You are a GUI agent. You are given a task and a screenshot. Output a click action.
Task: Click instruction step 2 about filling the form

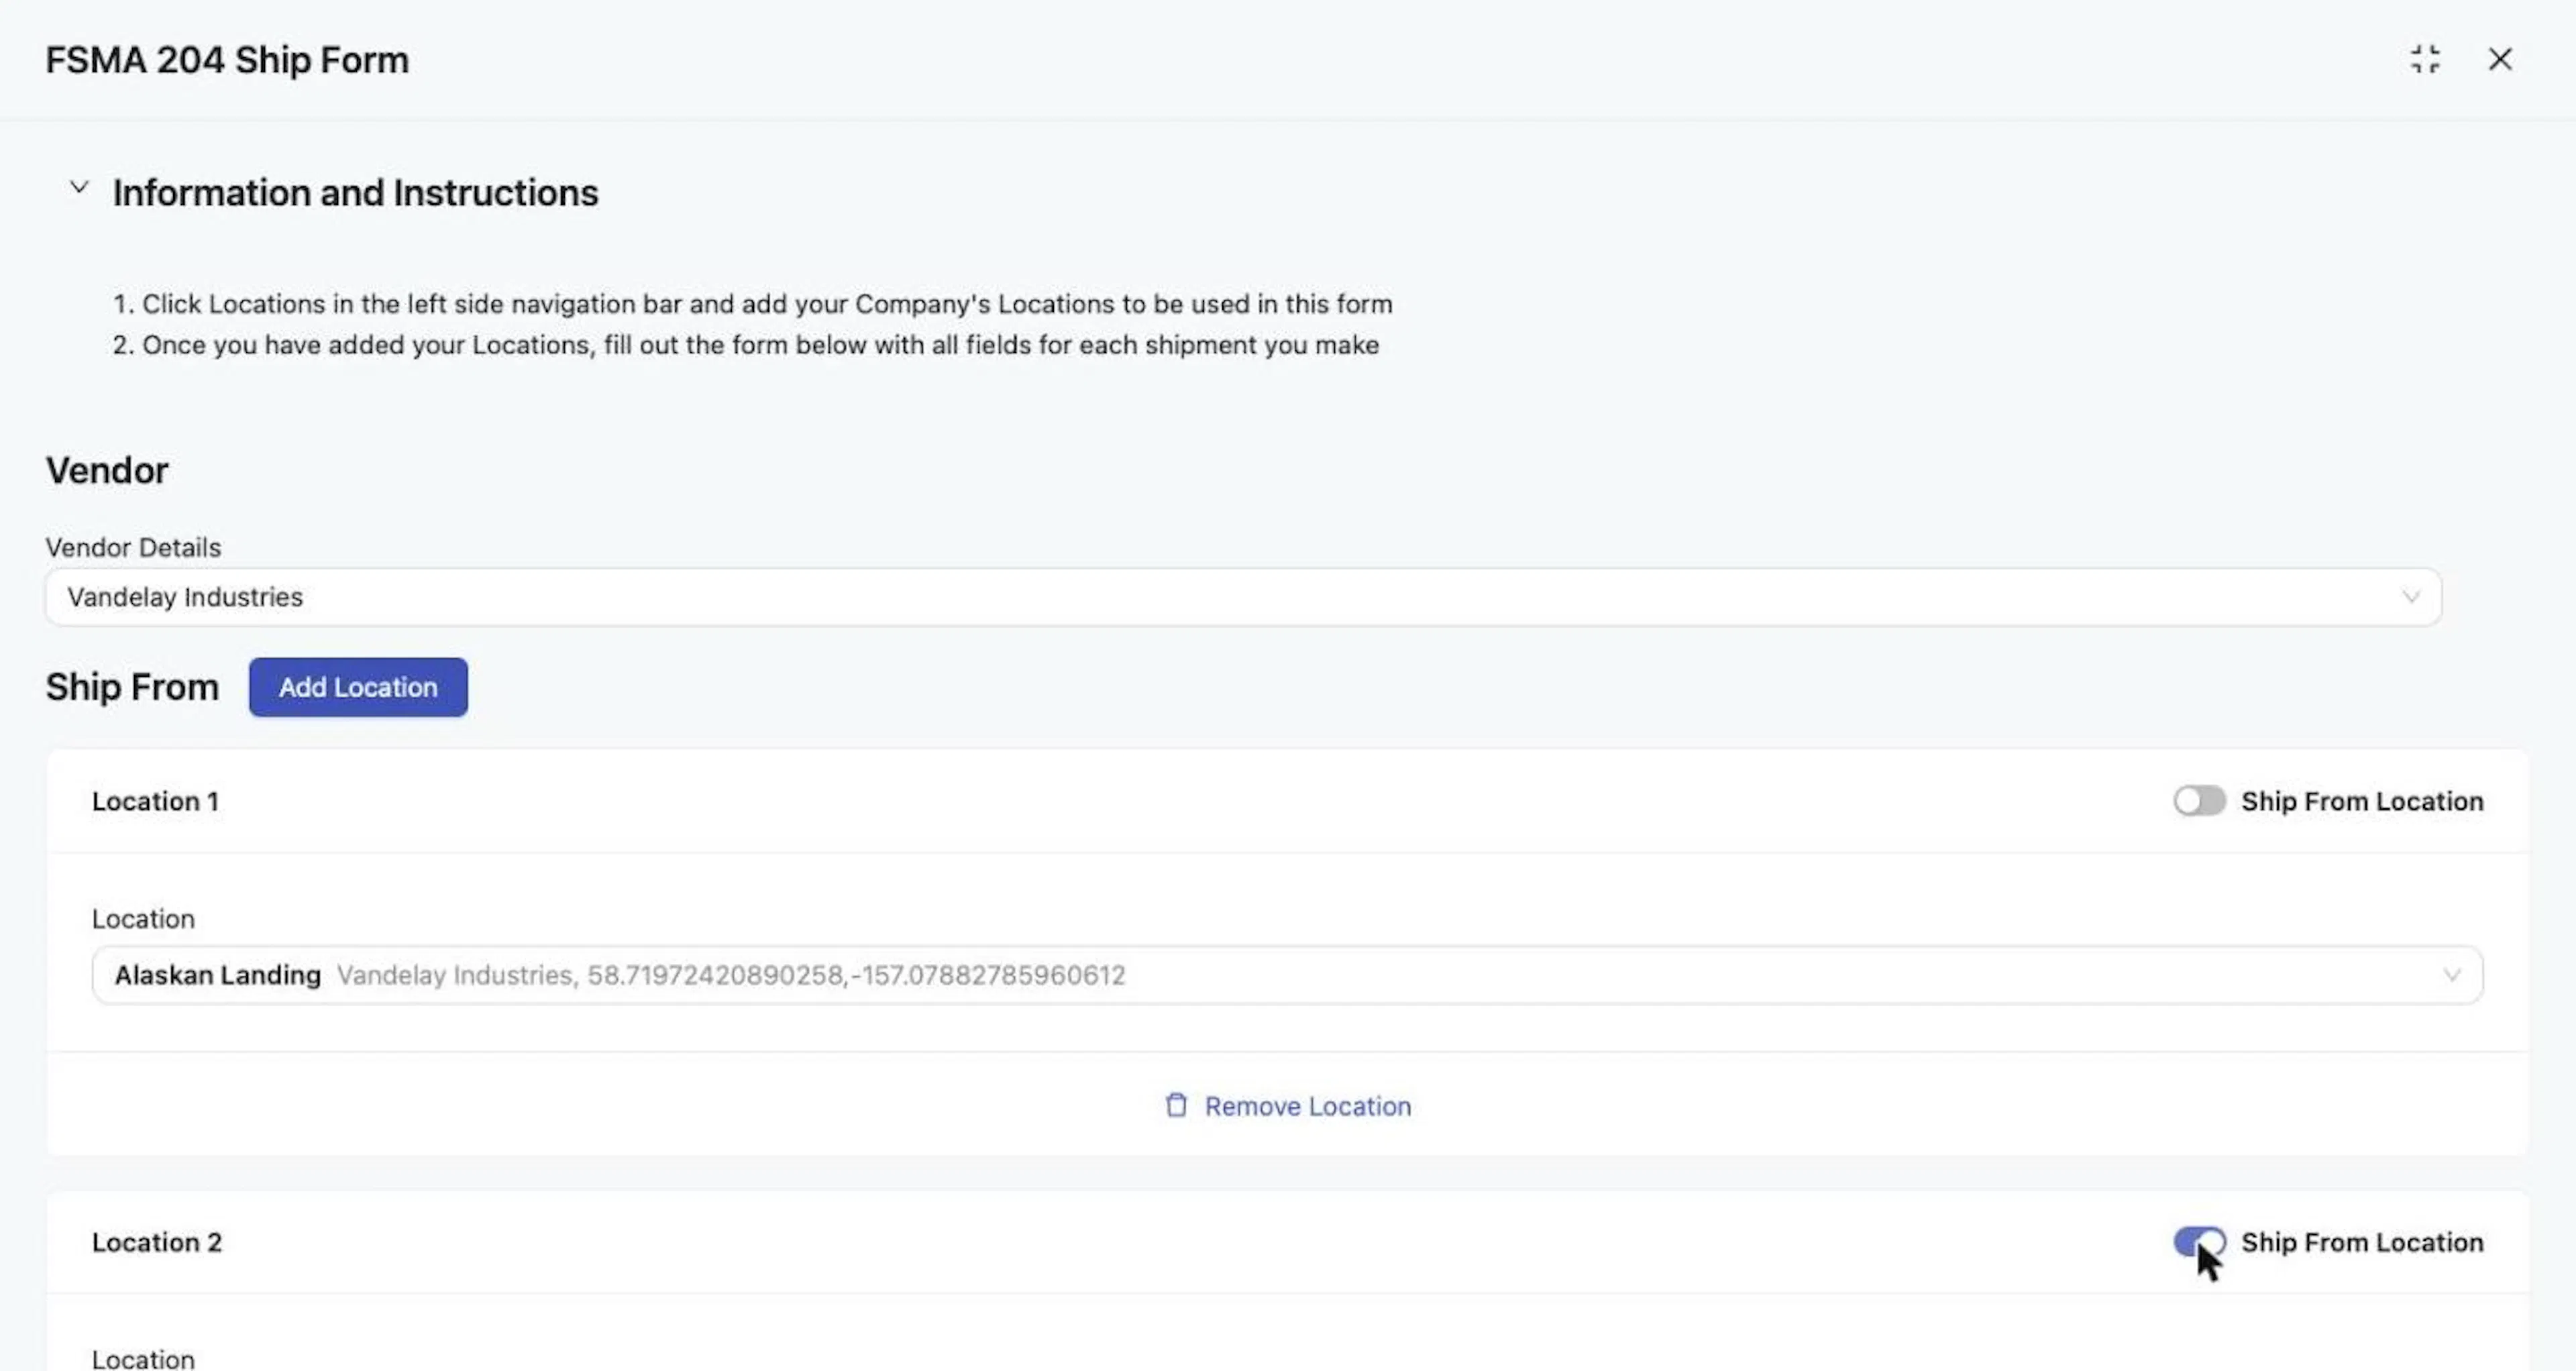[746, 345]
